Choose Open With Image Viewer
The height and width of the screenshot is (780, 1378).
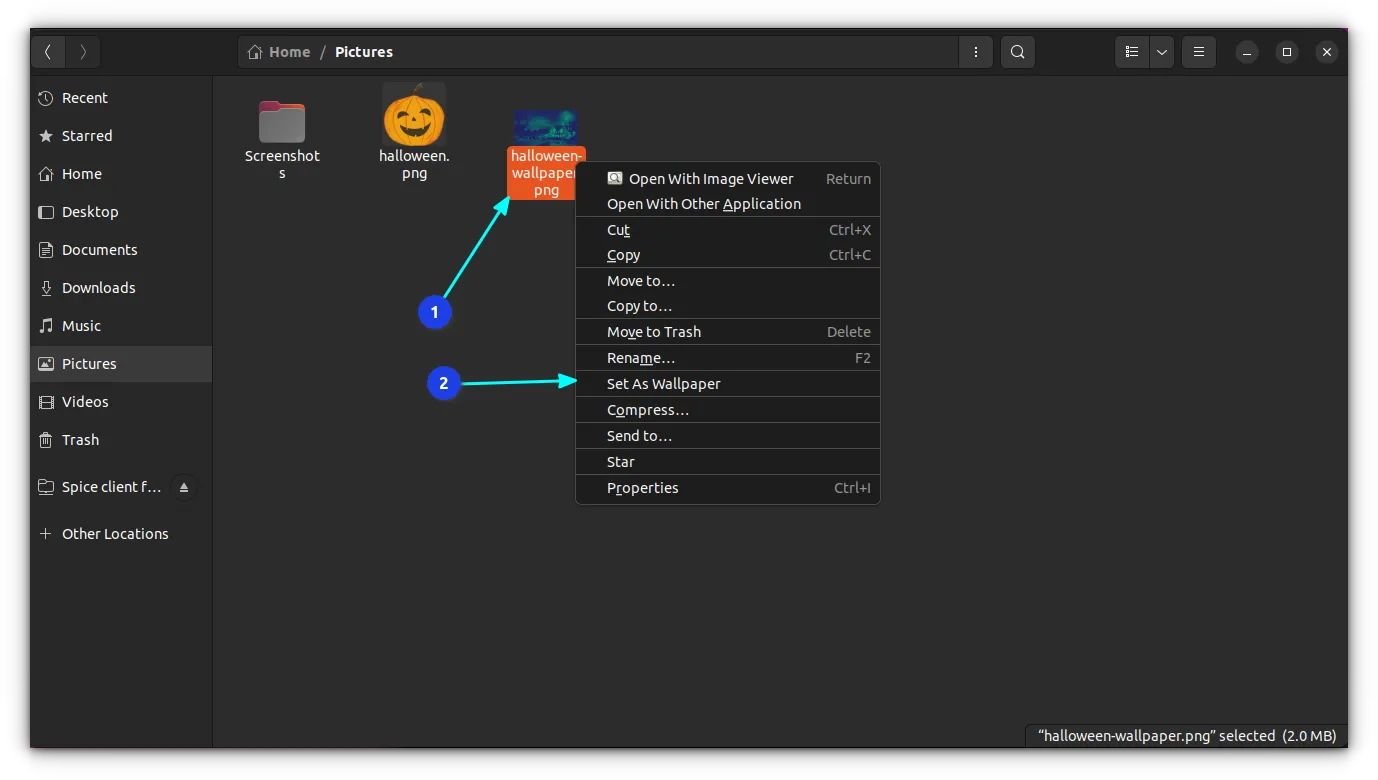[710, 179]
